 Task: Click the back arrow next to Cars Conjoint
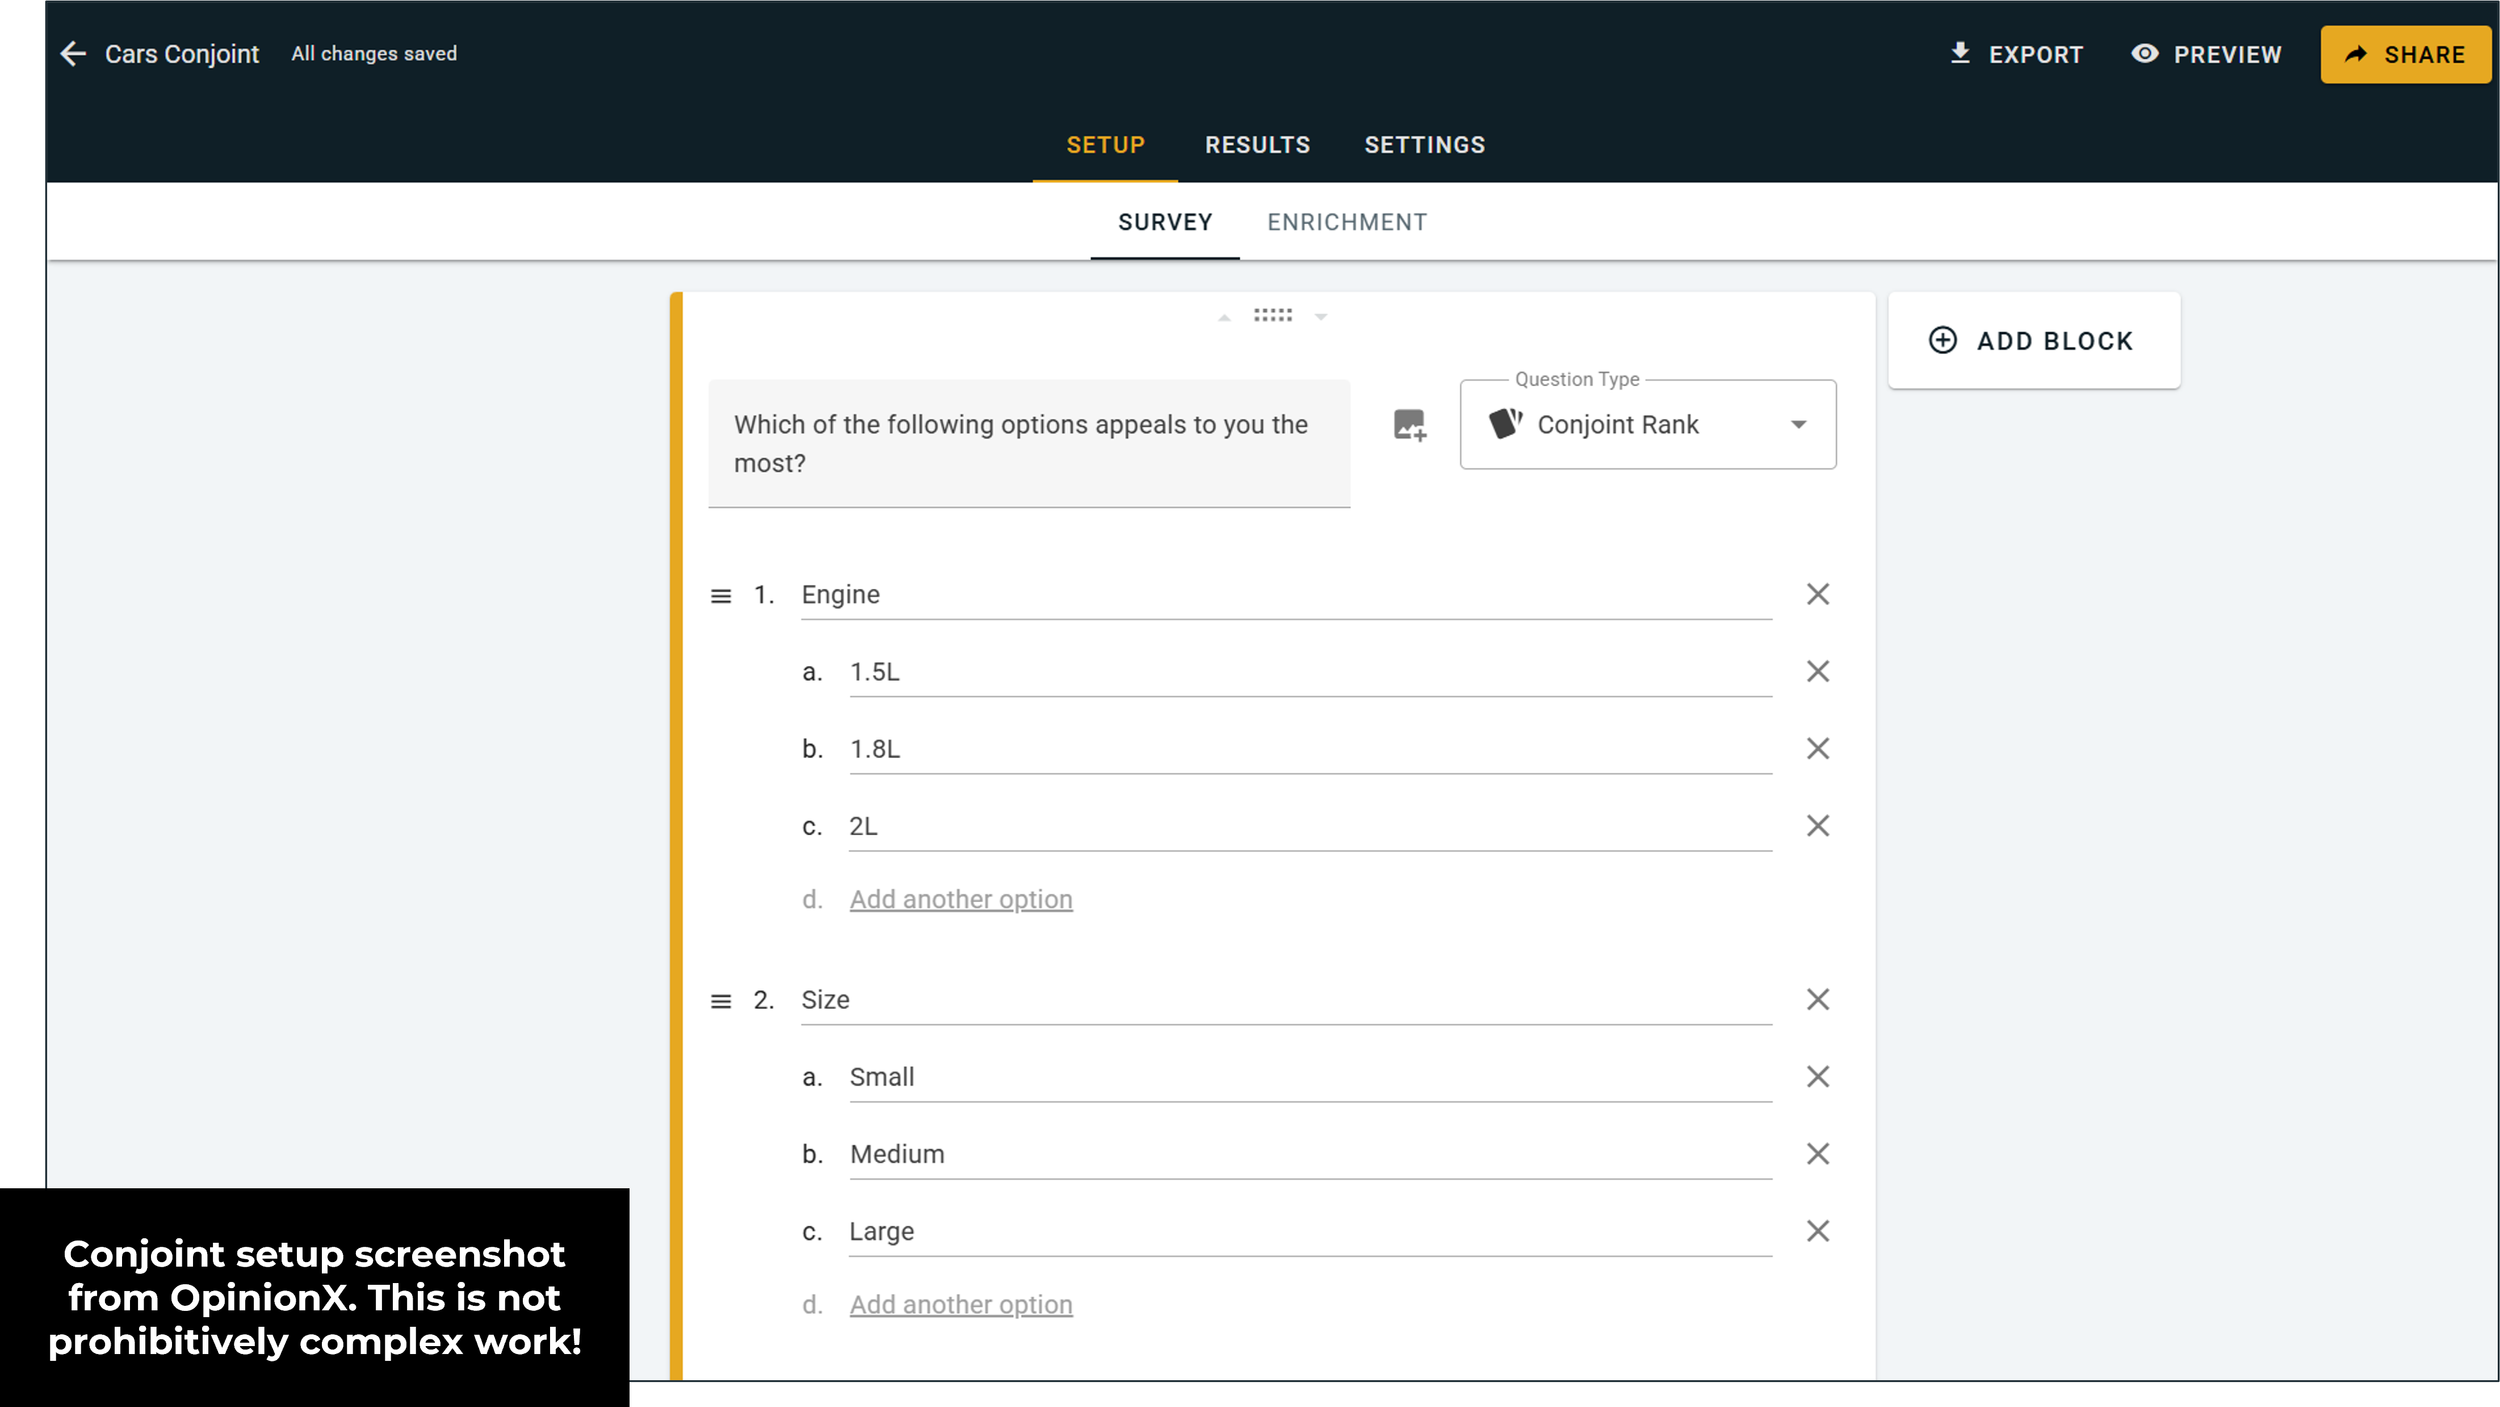73,54
